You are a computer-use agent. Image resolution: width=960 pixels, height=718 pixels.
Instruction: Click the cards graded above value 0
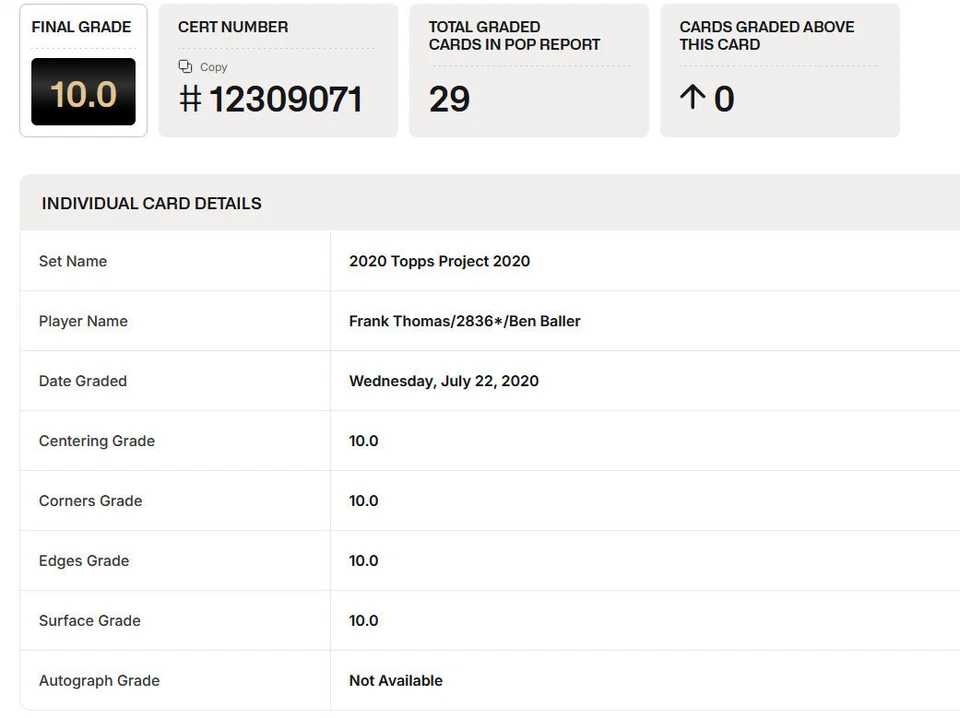724,99
